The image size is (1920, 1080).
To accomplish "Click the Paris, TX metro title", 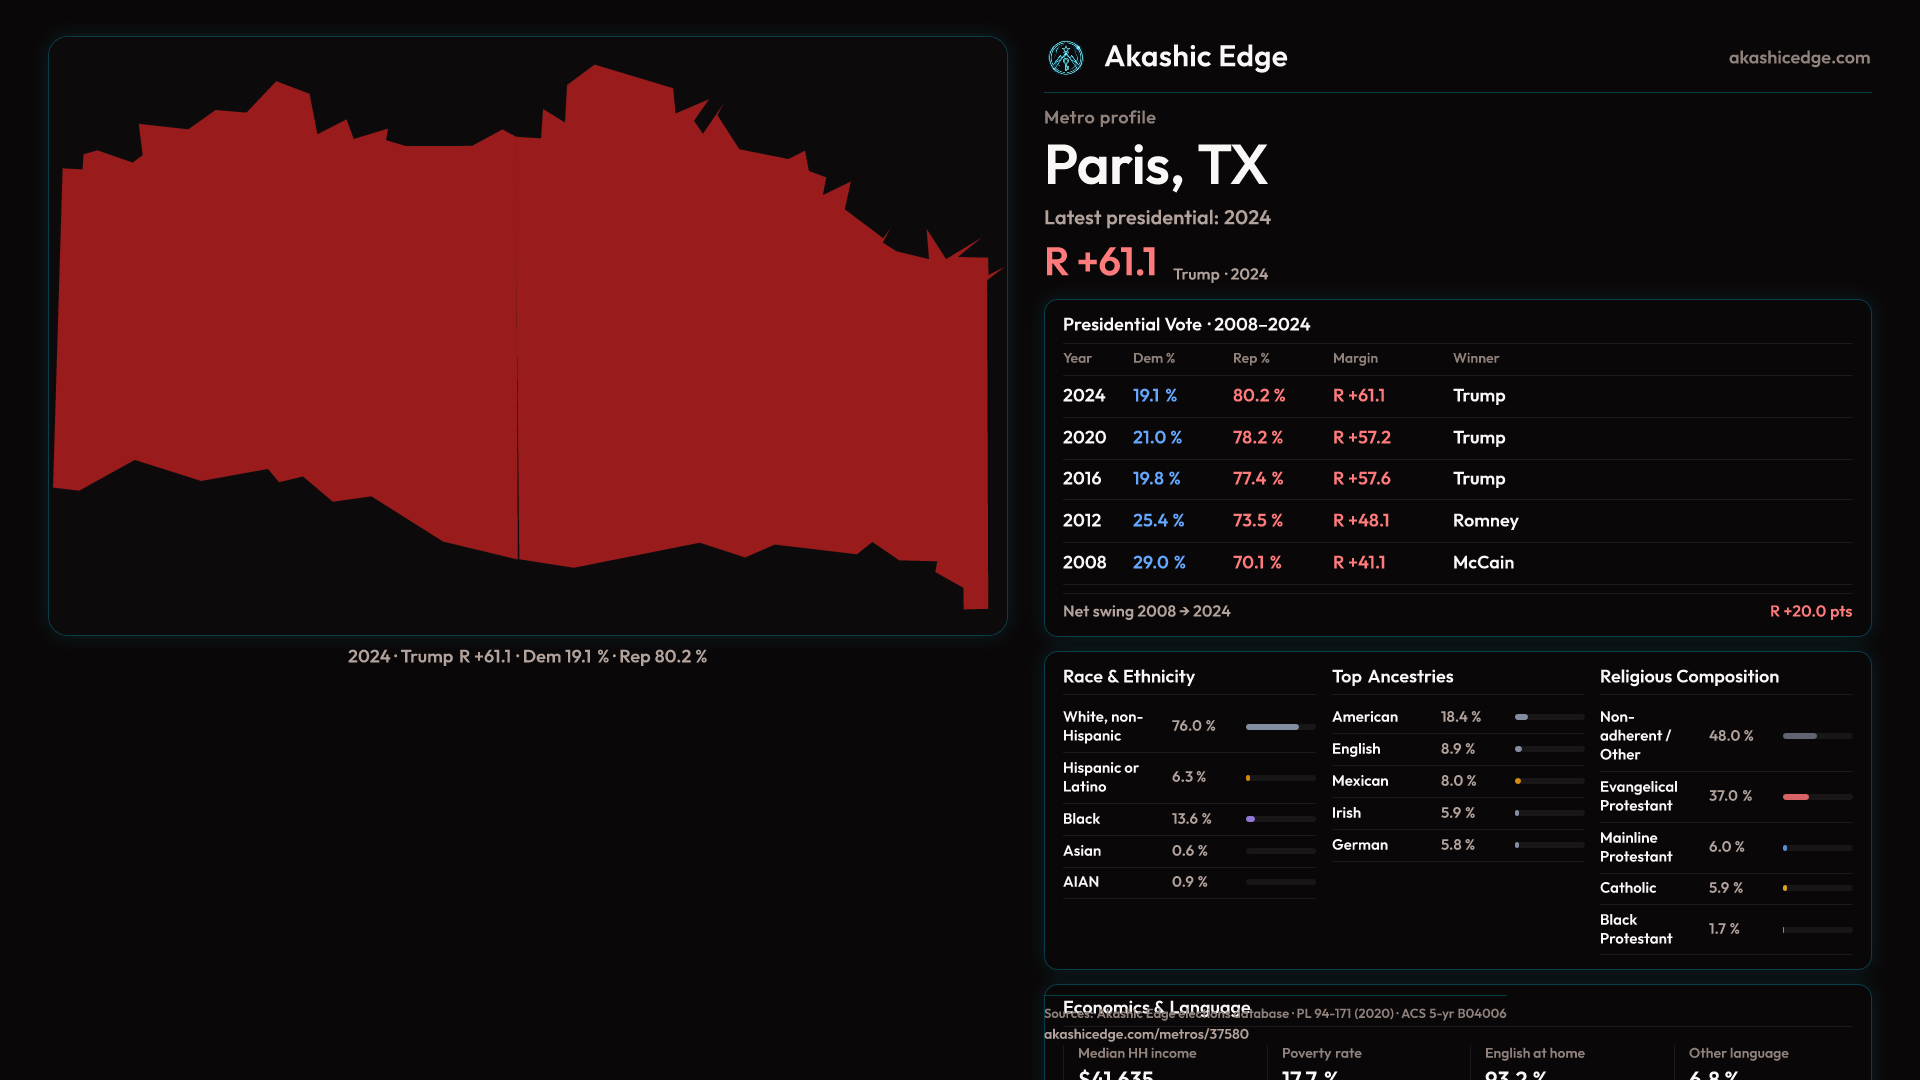I will click(1155, 165).
